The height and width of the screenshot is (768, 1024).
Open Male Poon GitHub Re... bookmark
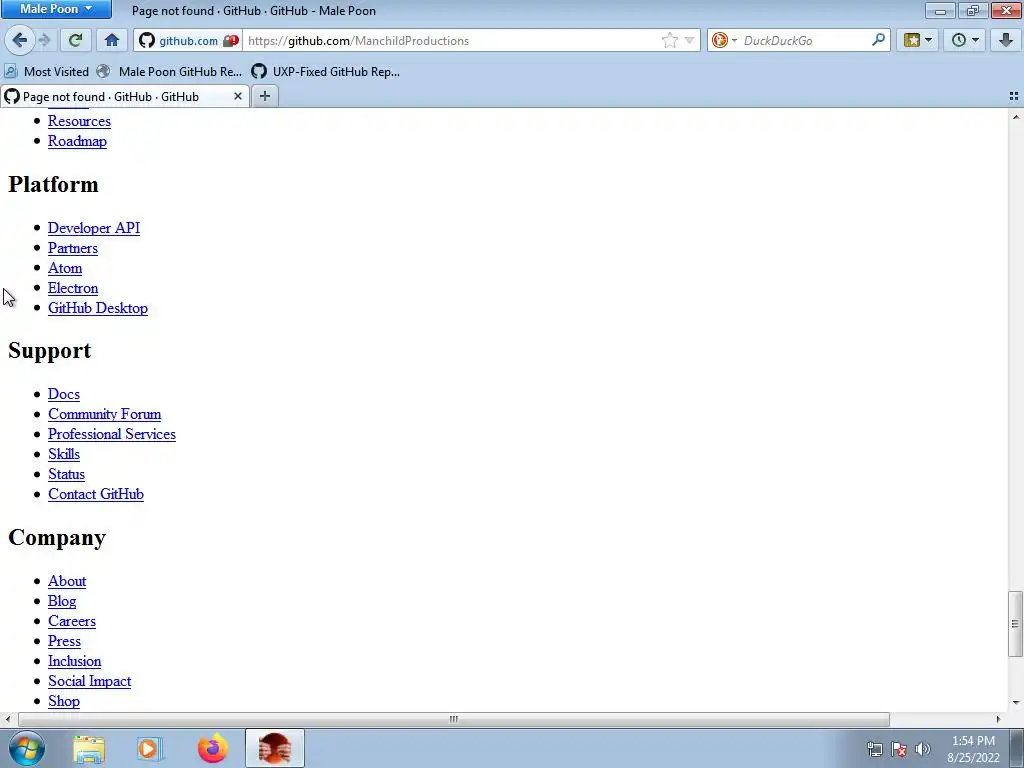coord(170,72)
